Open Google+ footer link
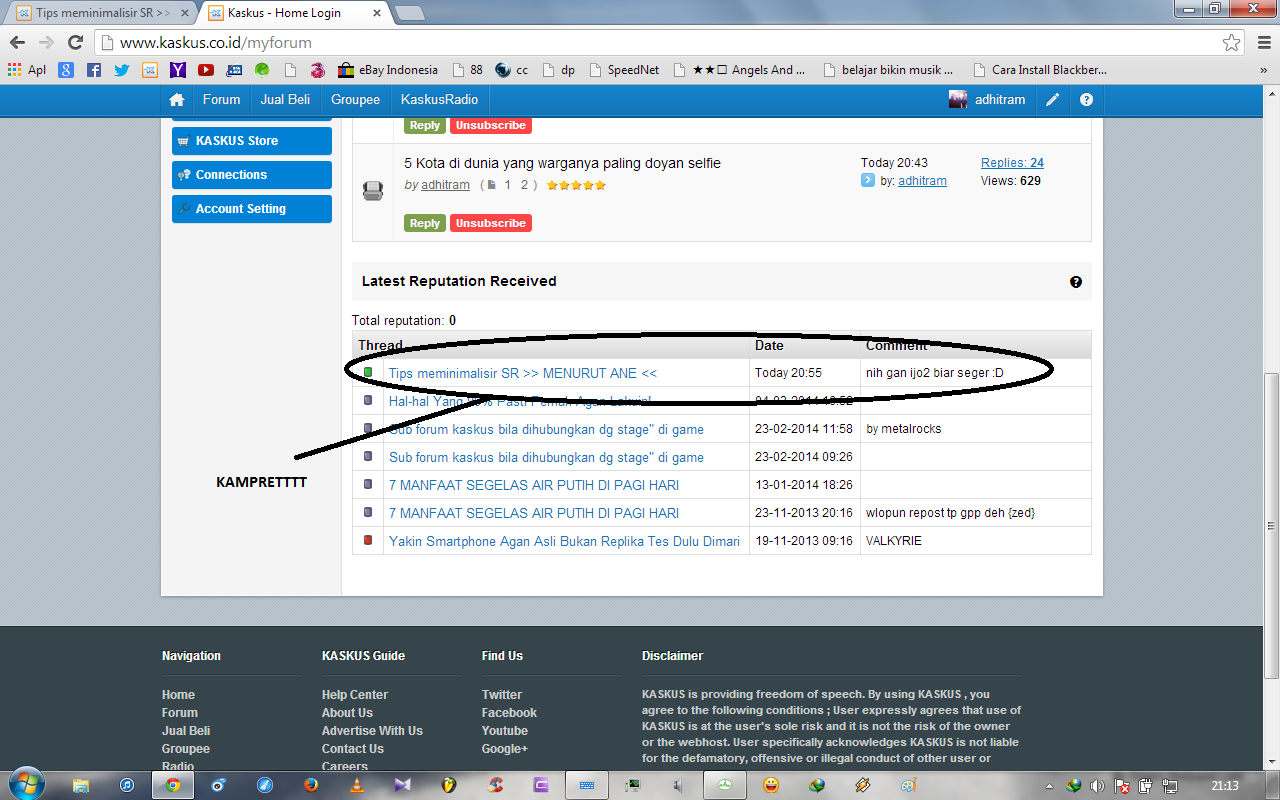 pyautogui.click(x=505, y=749)
